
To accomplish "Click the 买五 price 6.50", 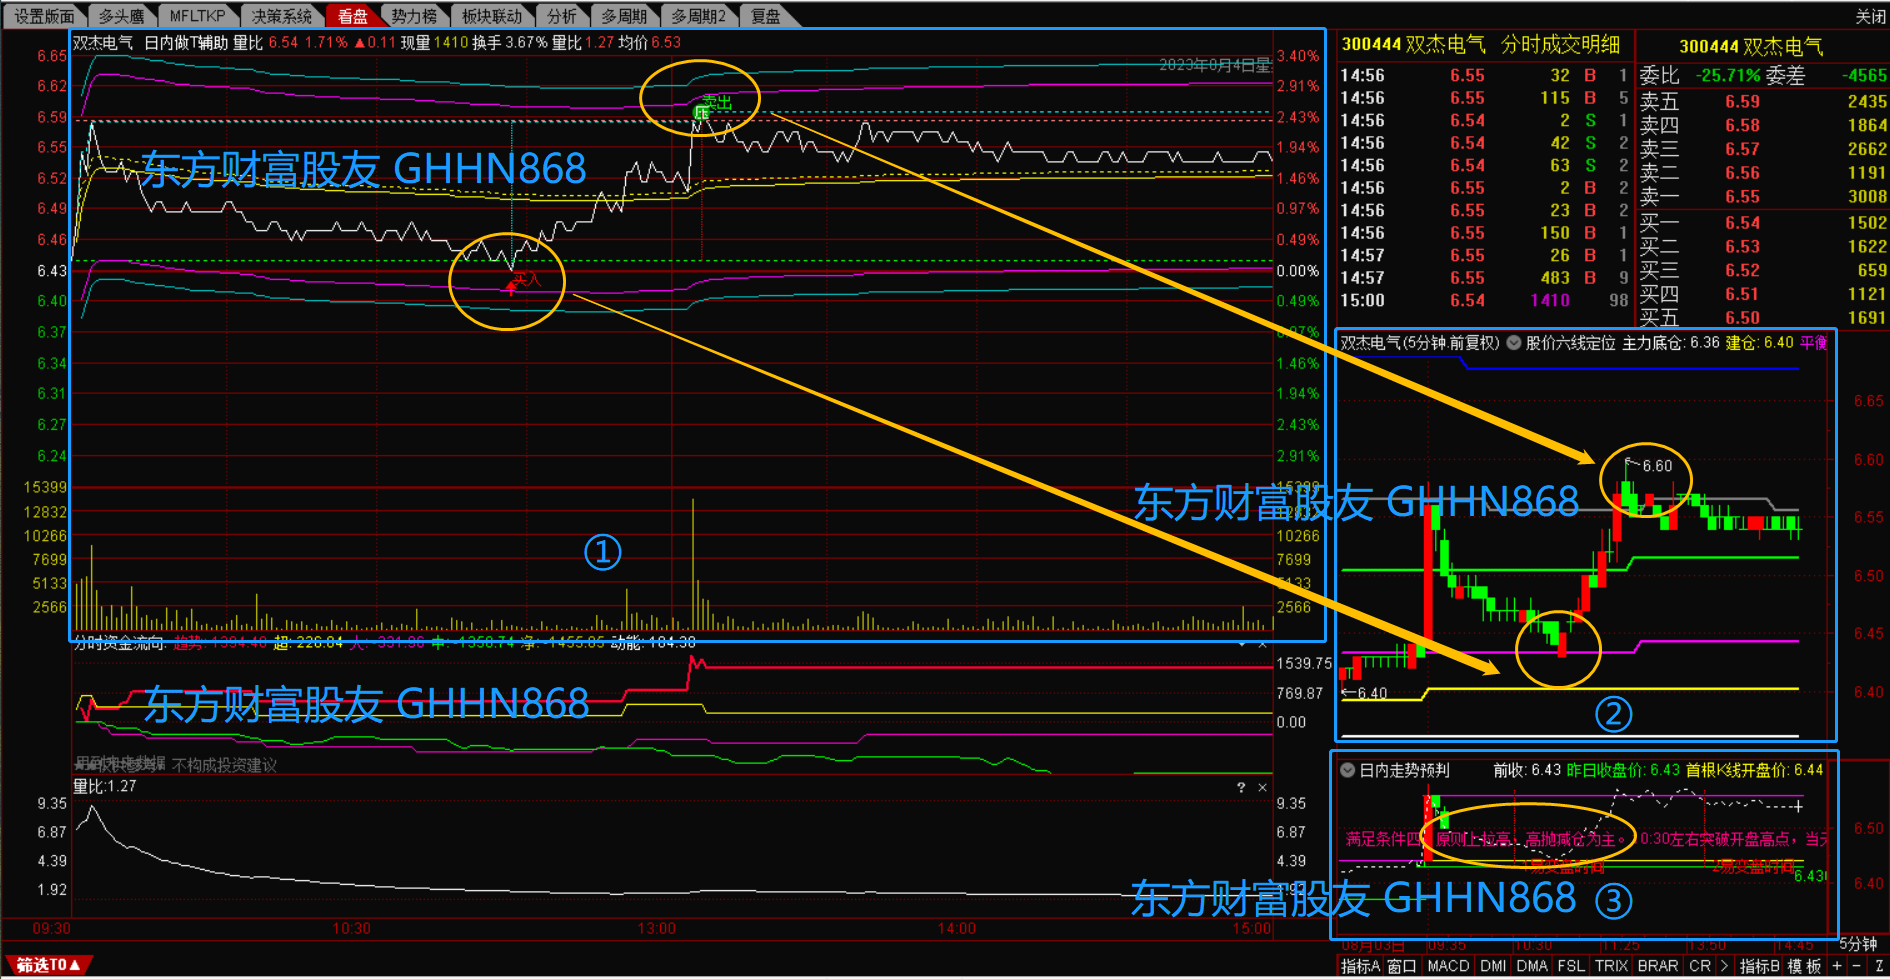I will (1742, 318).
